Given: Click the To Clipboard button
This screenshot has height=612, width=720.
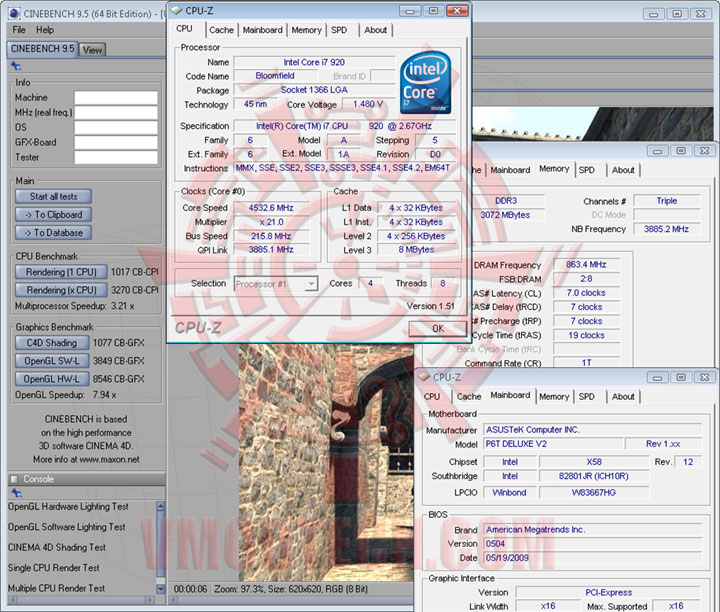Looking at the screenshot, I should pyautogui.click(x=53, y=214).
